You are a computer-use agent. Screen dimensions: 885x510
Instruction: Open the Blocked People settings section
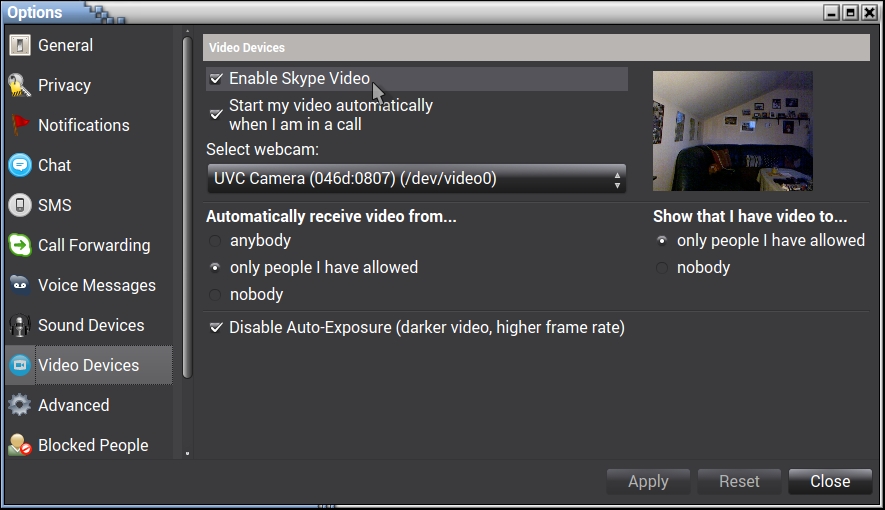[92, 446]
